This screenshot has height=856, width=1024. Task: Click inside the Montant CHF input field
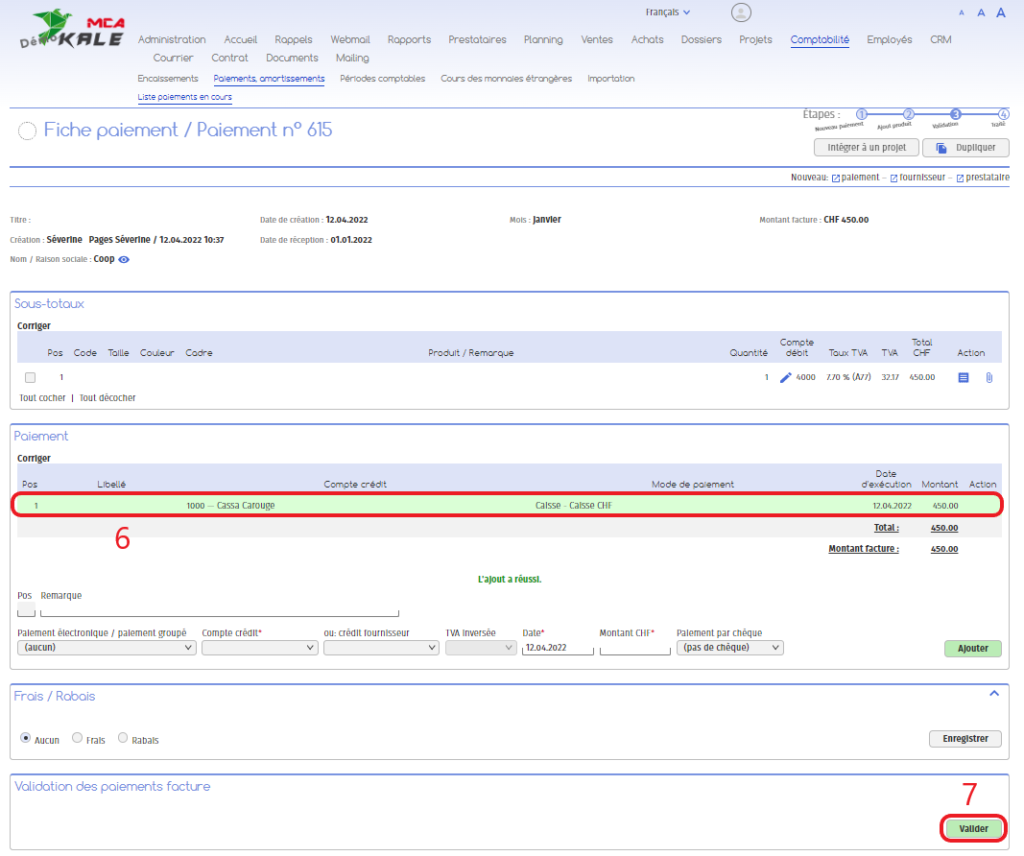point(635,648)
